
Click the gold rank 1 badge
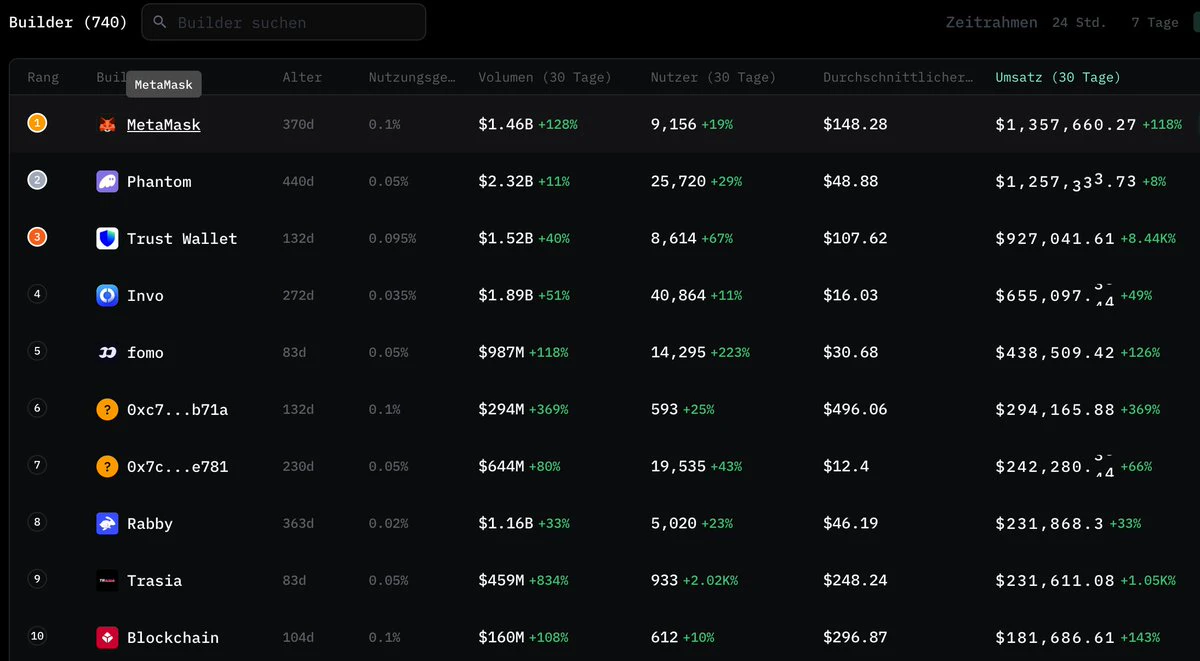point(37,123)
